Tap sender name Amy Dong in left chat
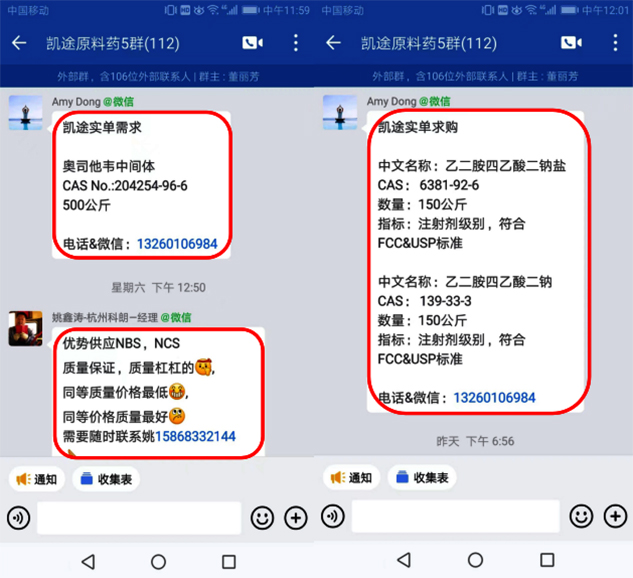The height and width of the screenshot is (578, 633). tap(76, 102)
